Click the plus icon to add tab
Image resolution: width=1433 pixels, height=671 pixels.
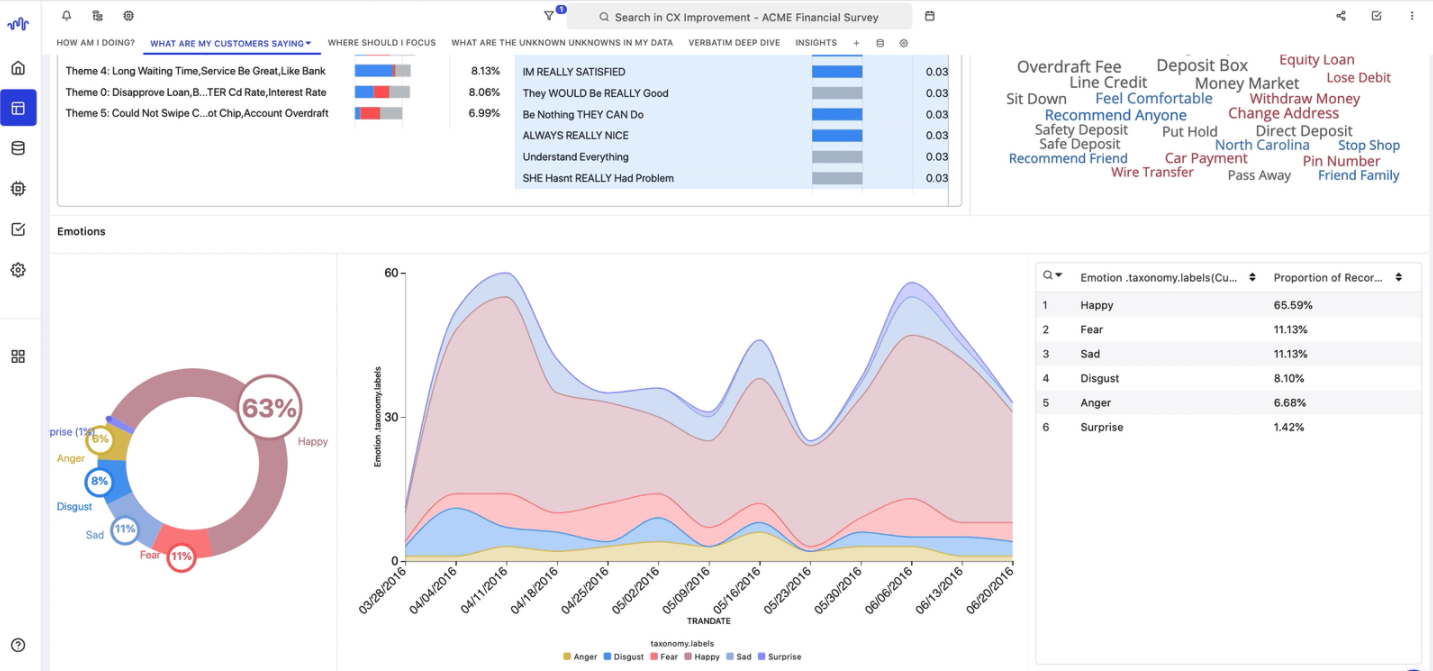click(856, 43)
